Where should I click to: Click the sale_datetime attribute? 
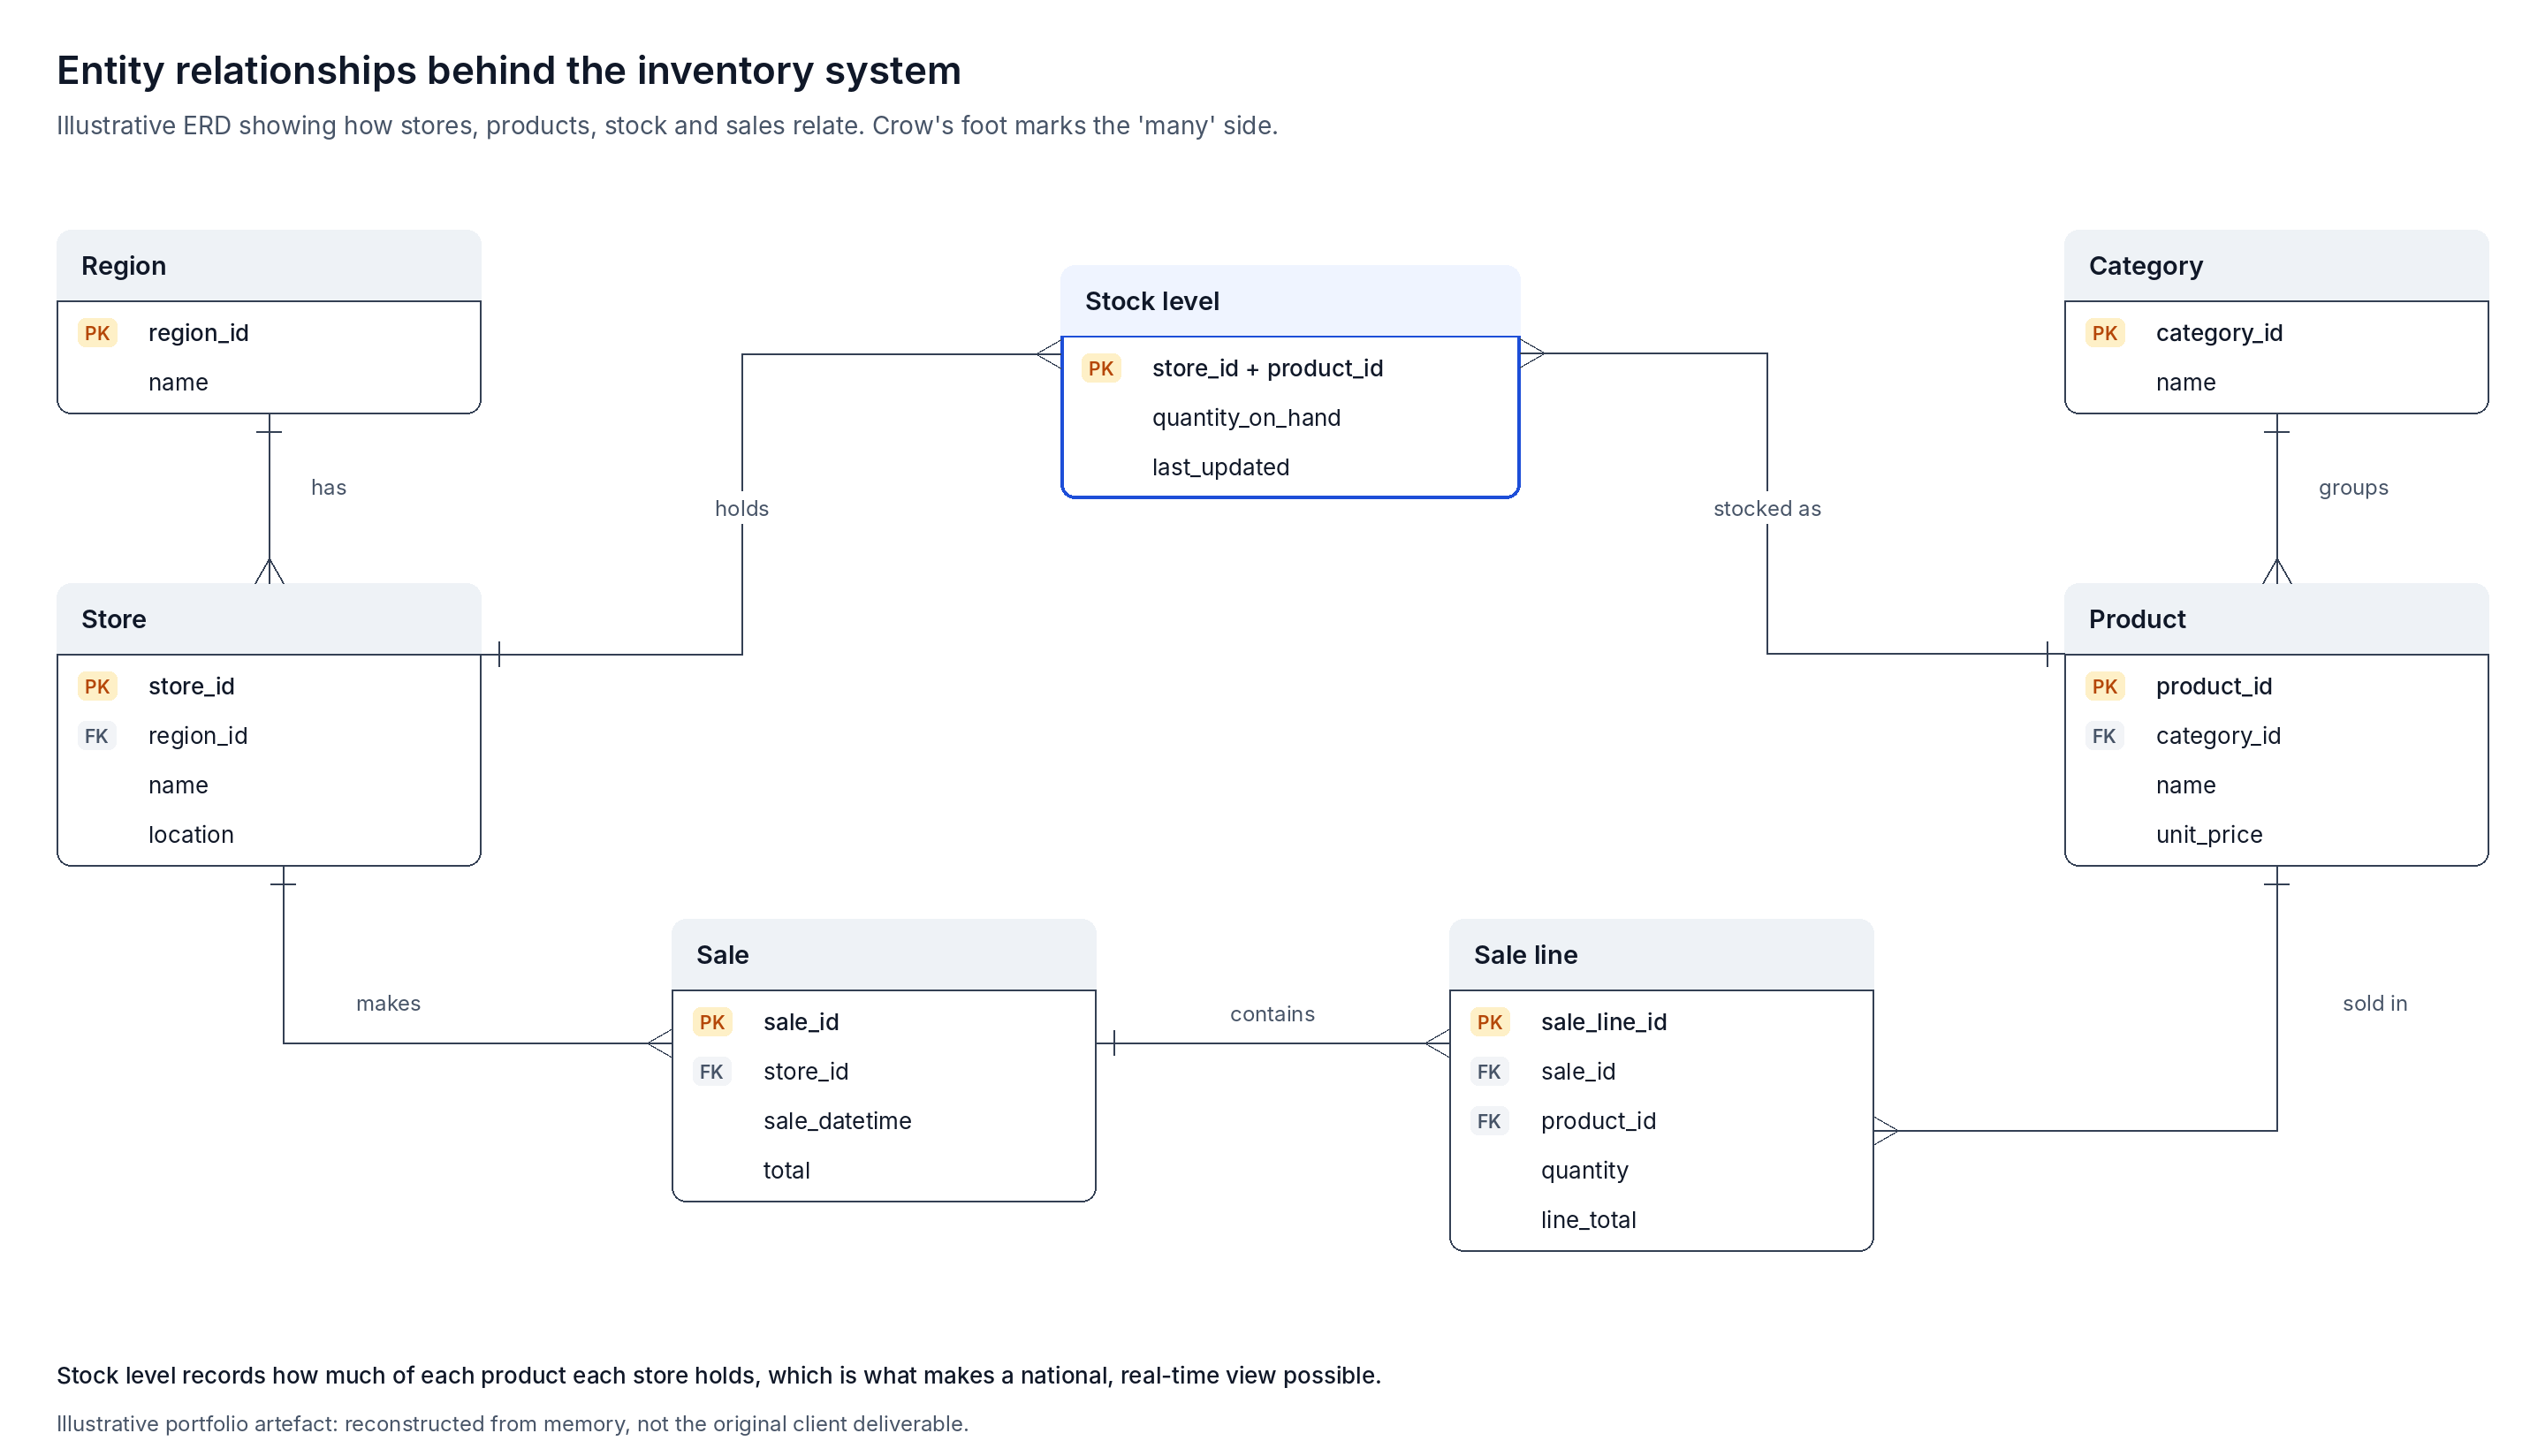click(x=837, y=1121)
